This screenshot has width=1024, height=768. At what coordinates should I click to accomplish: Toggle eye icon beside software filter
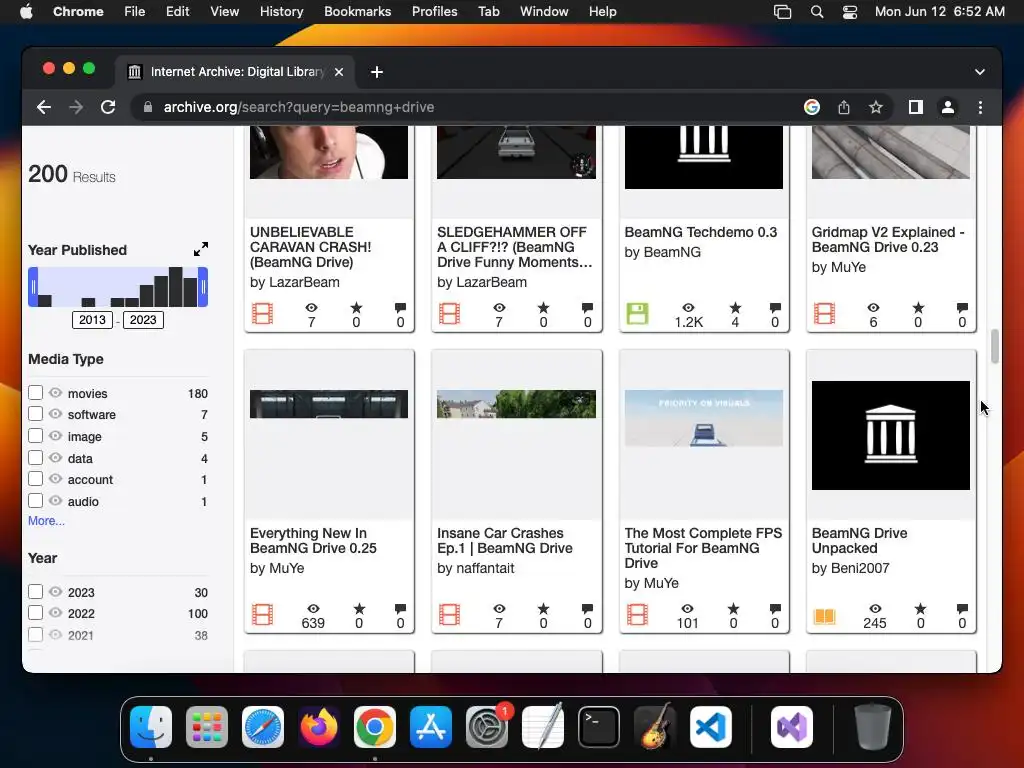tap(56, 414)
